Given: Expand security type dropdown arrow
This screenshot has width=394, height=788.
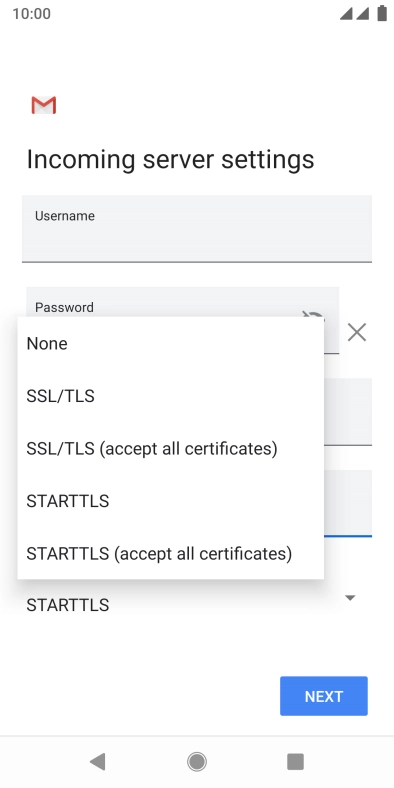Looking at the screenshot, I should pyautogui.click(x=350, y=598).
